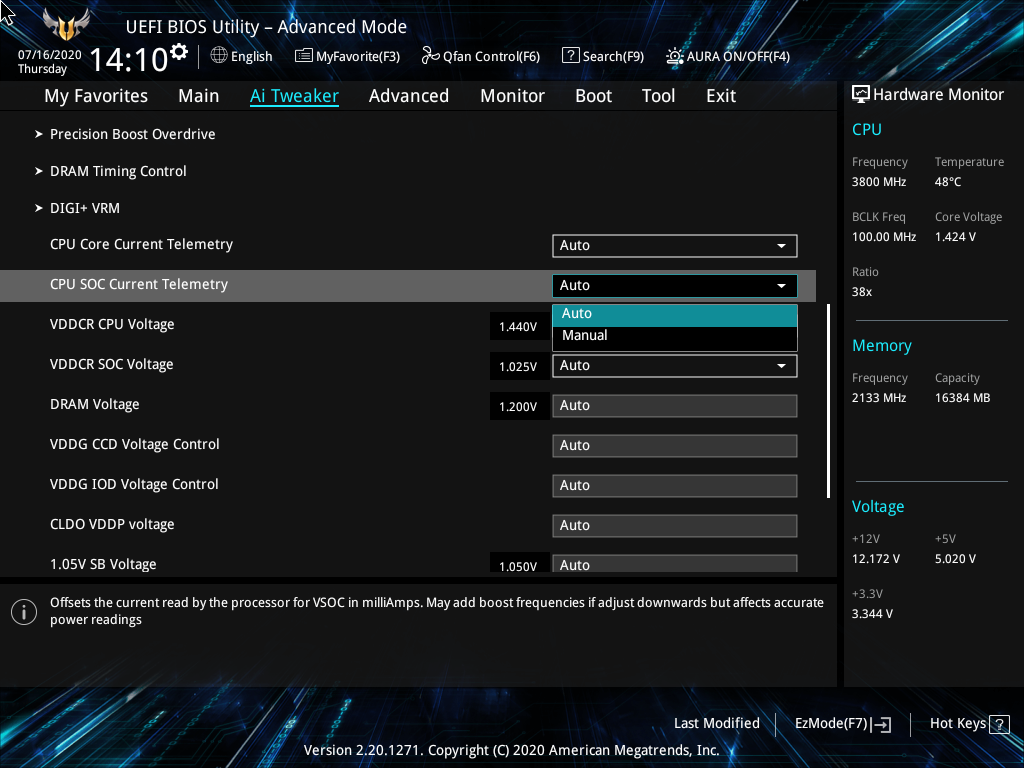Click the Memory section heading

(x=882, y=345)
